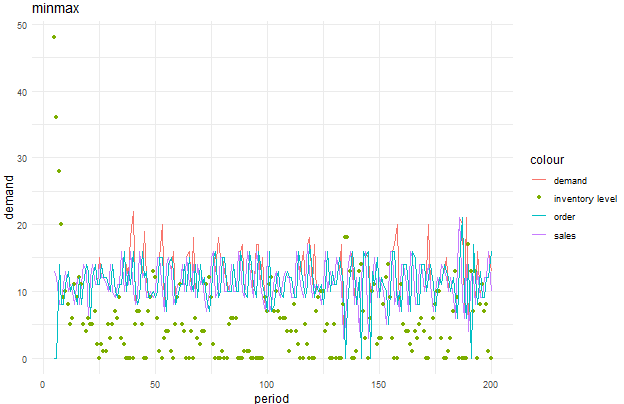Image resolution: width=624 pixels, height=404 pixels.
Task: Click the x-axis tick label 200
Action: click(x=491, y=383)
